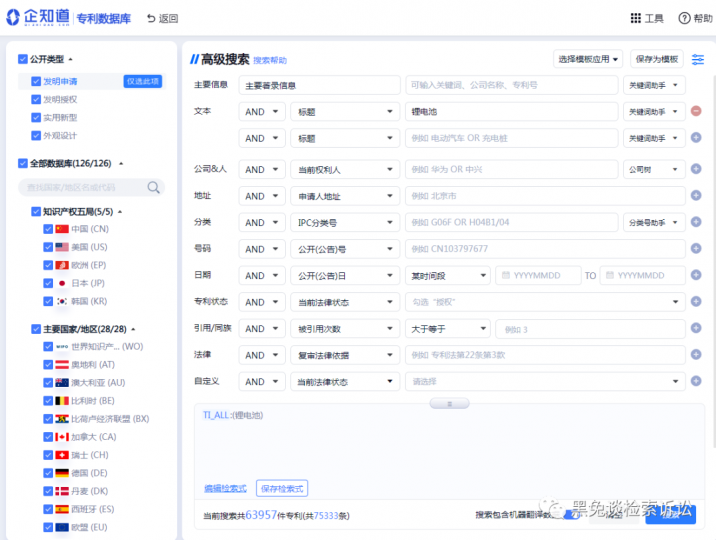Click the 保存检索式 button

point(282,488)
